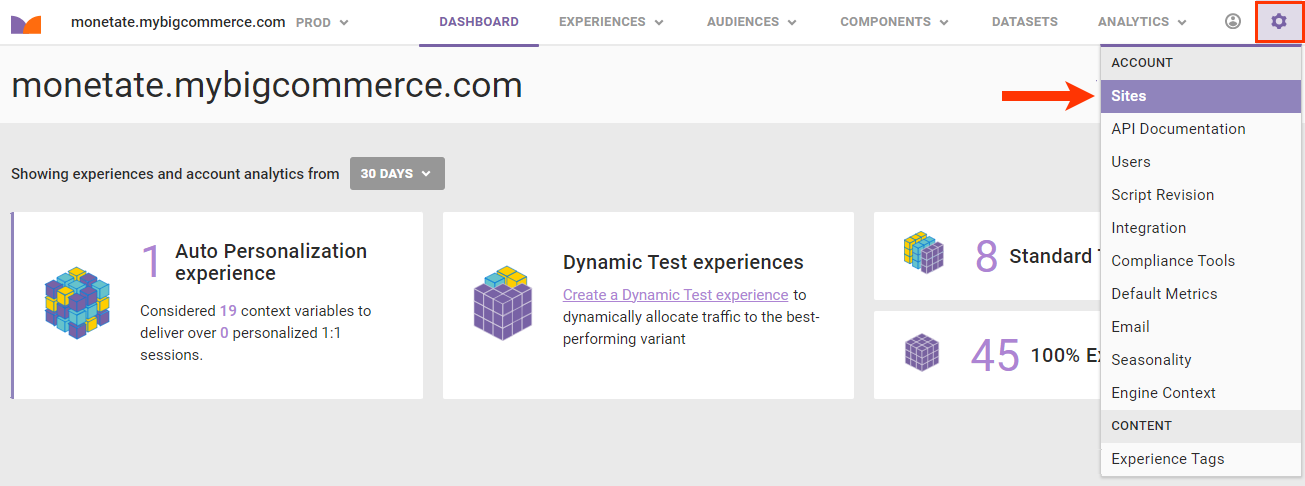Click the Monetate logo icon
This screenshot has width=1305, height=486.
(x=26, y=22)
